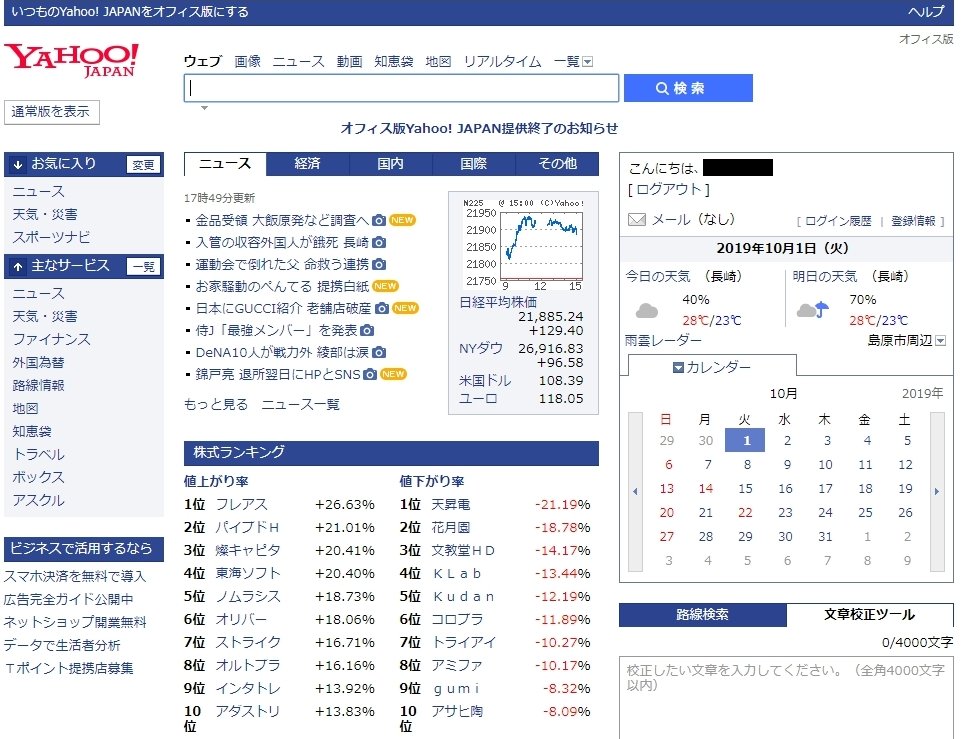This screenshot has width=970, height=739.
Task: Click inside the main search input field
Action: pyautogui.click(x=401, y=88)
